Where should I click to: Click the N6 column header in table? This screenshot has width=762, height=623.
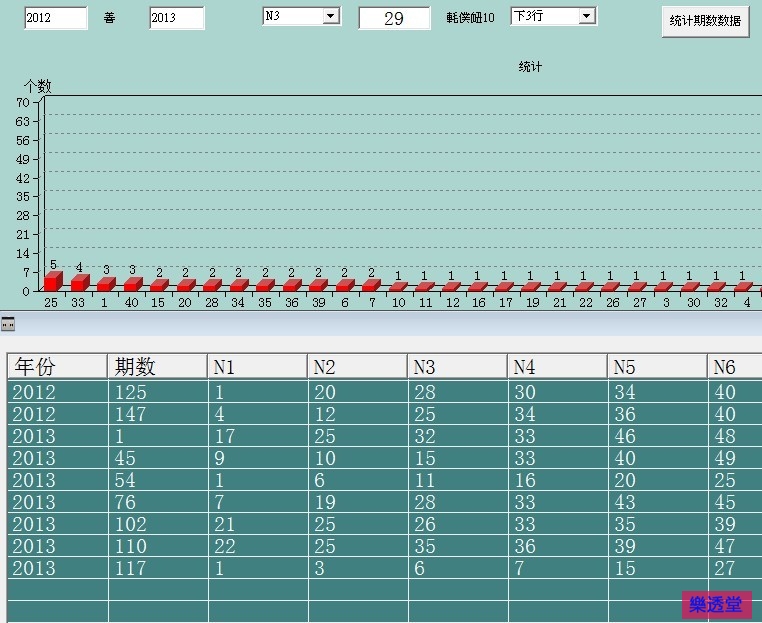click(x=734, y=367)
